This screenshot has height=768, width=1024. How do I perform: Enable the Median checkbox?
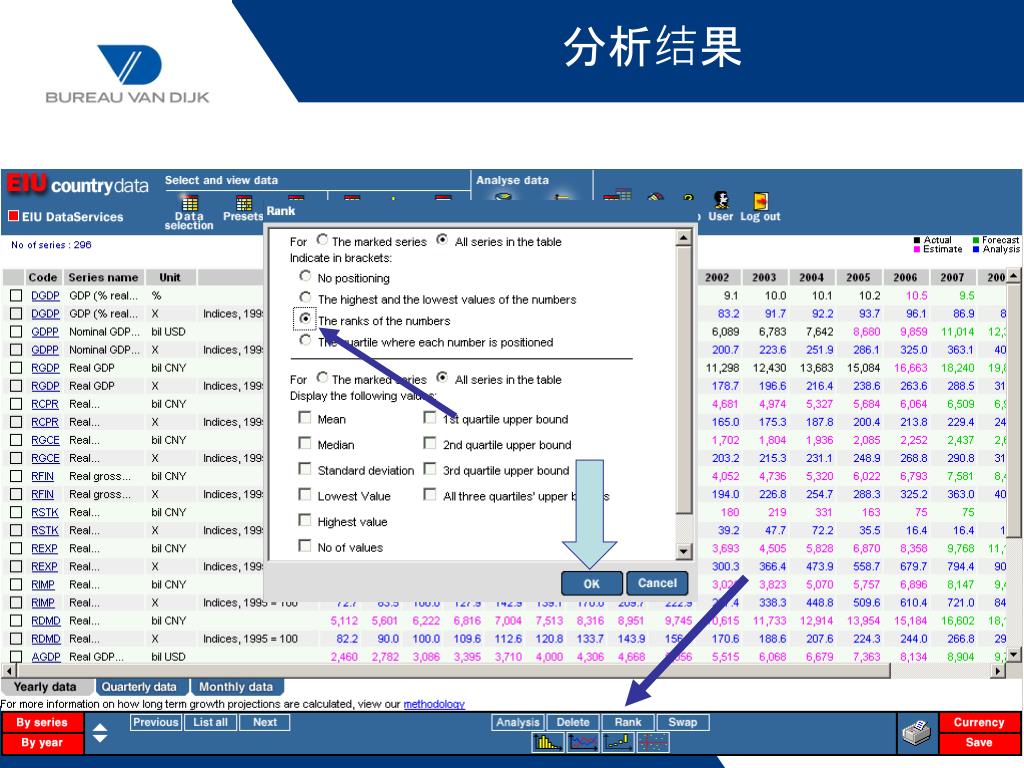pyautogui.click(x=304, y=443)
